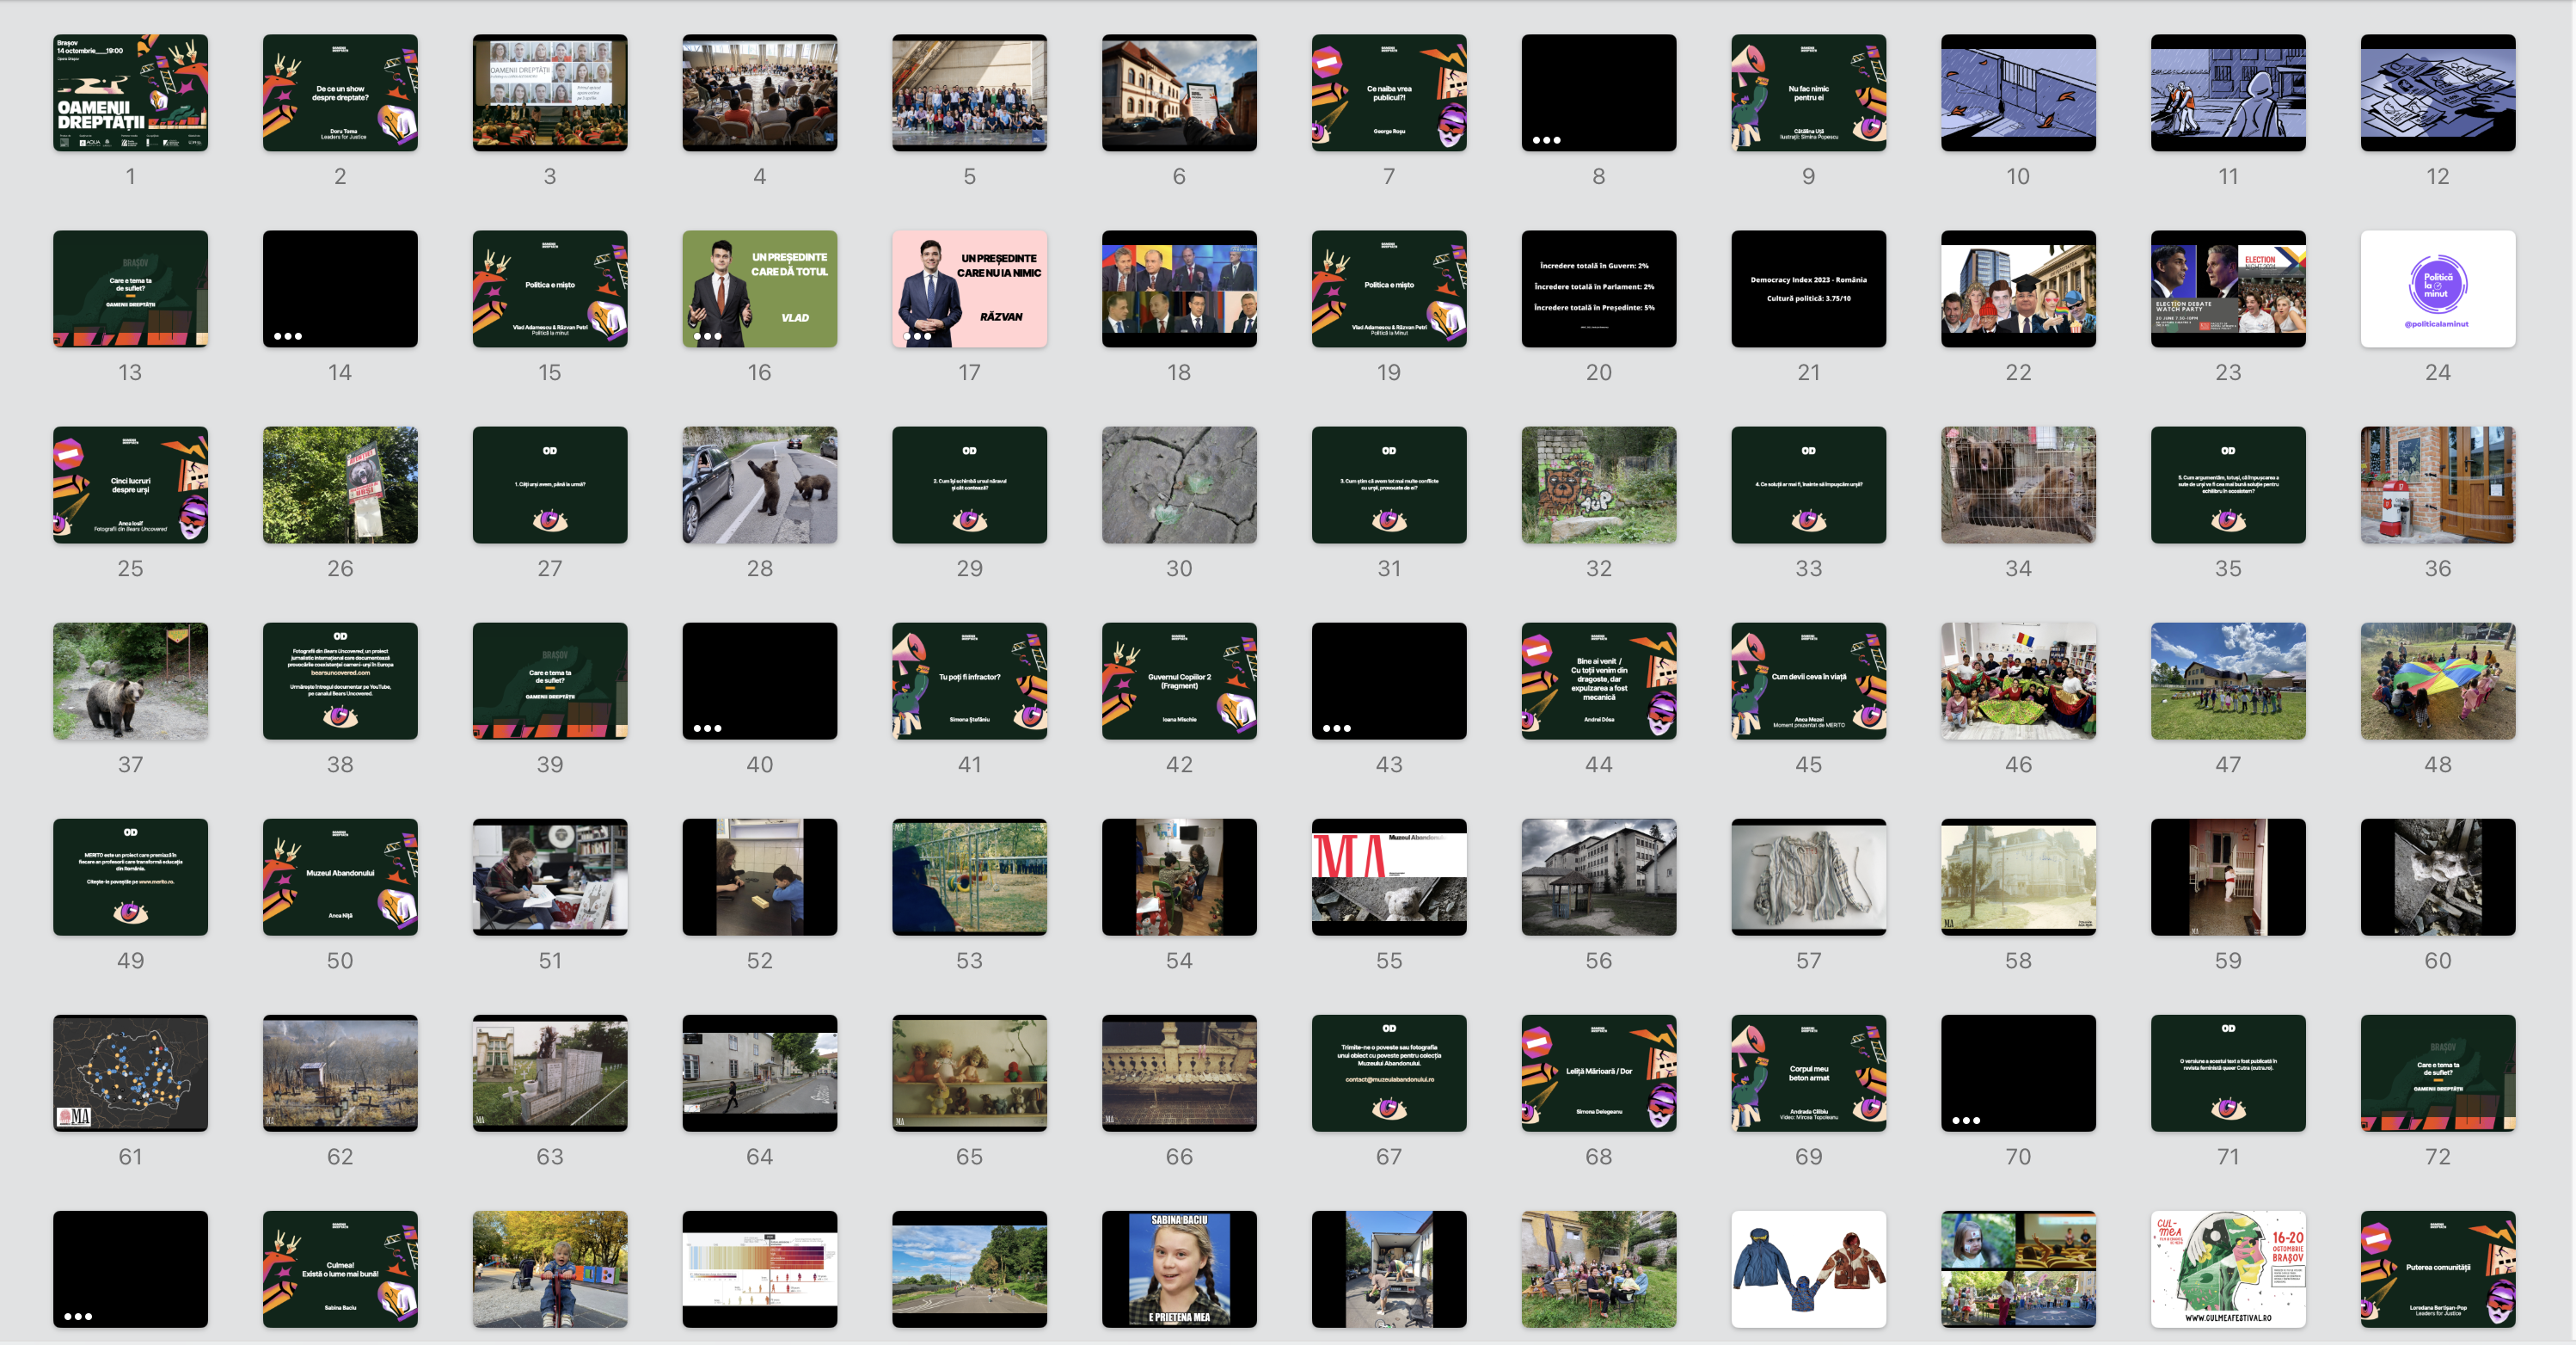Open the Democracy Index 2023 România slide
Image resolution: width=2576 pixels, height=1345 pixels.
click(1808, 288)
